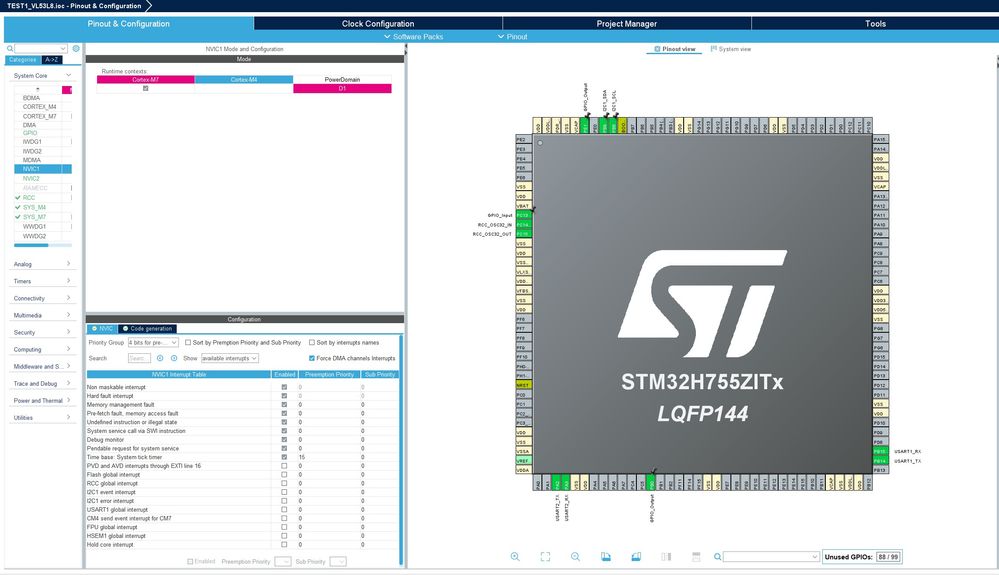Image resolution: width=999 pixels, height=575 pixels.
Task: Click the I2C1_SDA pin on top edge
Action: pos(603,125)
